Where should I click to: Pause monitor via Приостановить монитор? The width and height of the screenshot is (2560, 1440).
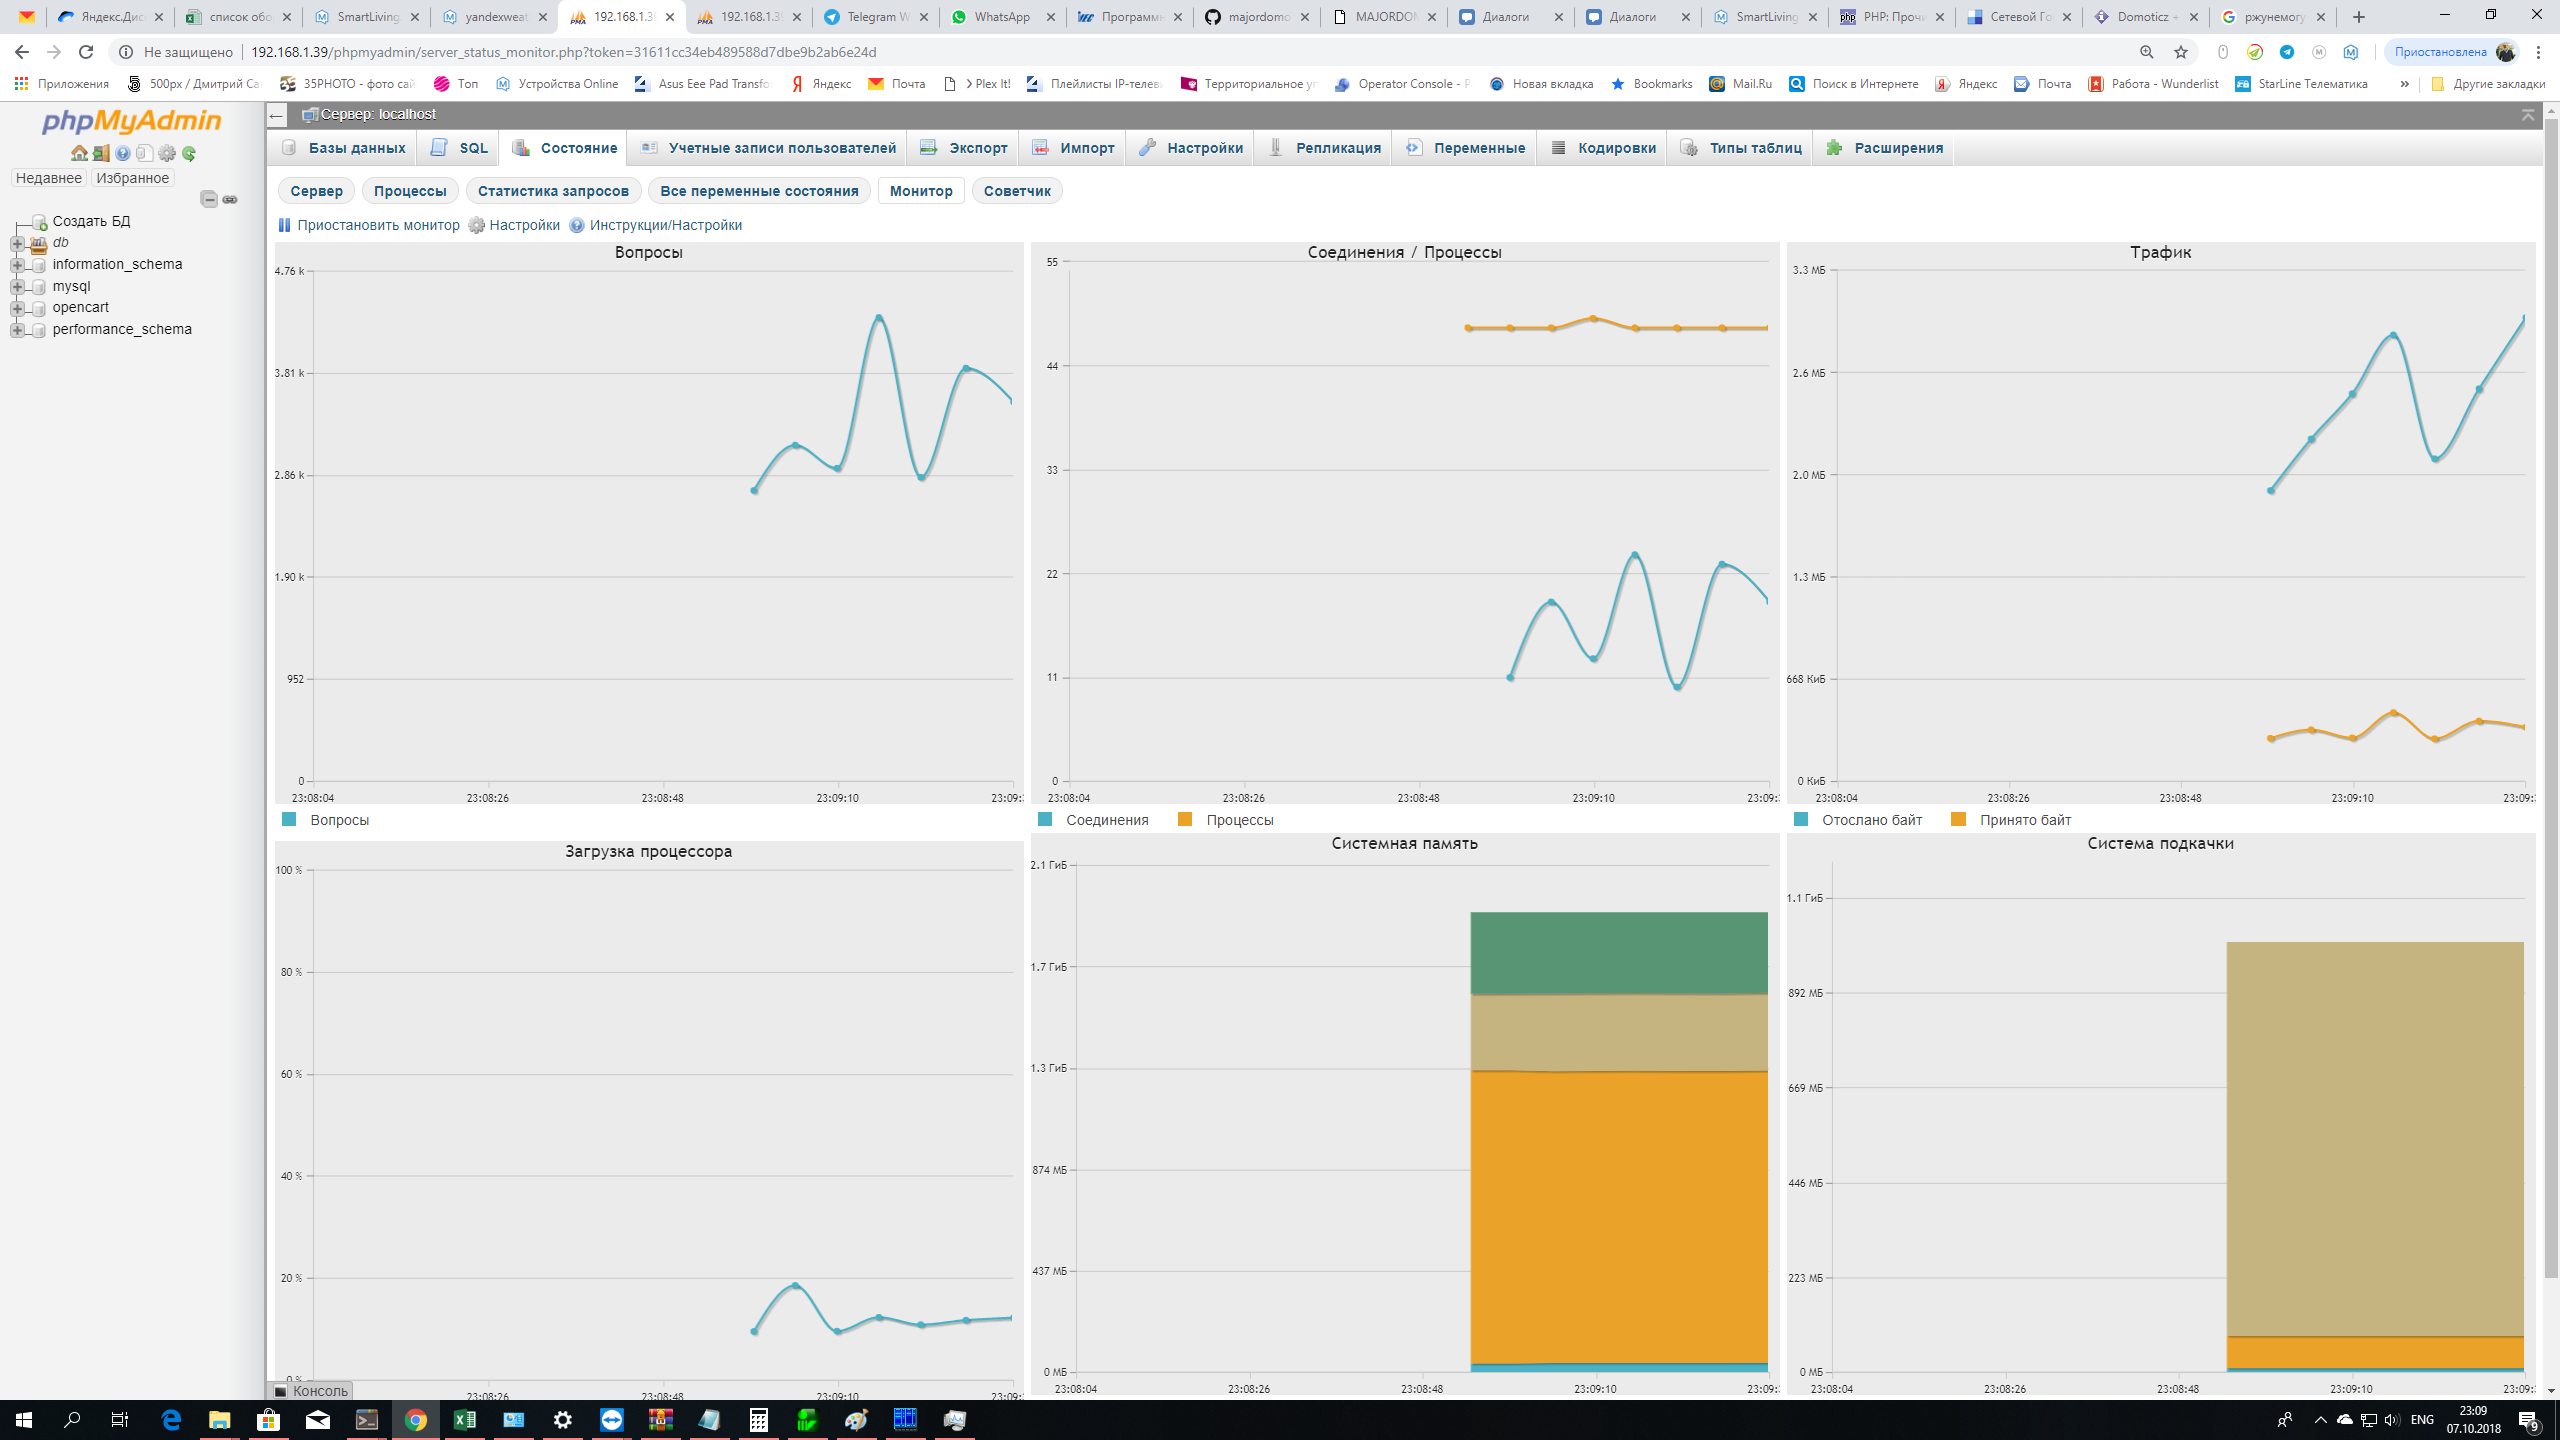tap(368, 225)
